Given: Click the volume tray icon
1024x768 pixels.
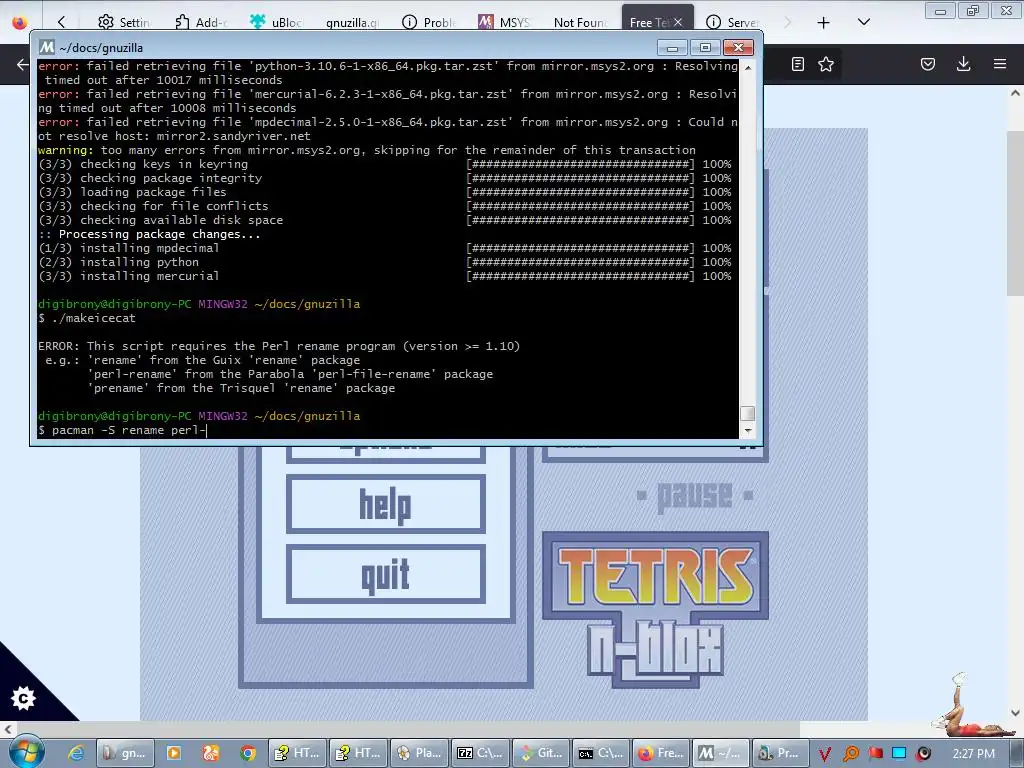Looking at the screenshot, I should [923, 754].
